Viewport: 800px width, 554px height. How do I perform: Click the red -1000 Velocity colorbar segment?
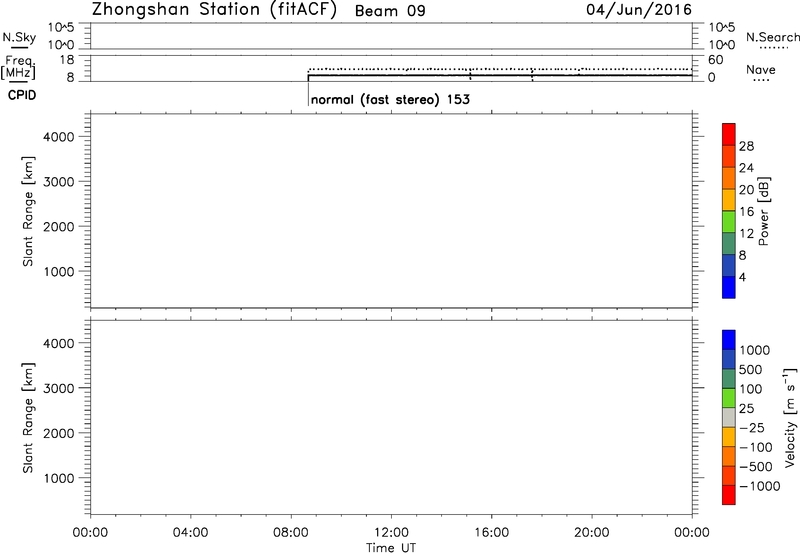point(729,495)
